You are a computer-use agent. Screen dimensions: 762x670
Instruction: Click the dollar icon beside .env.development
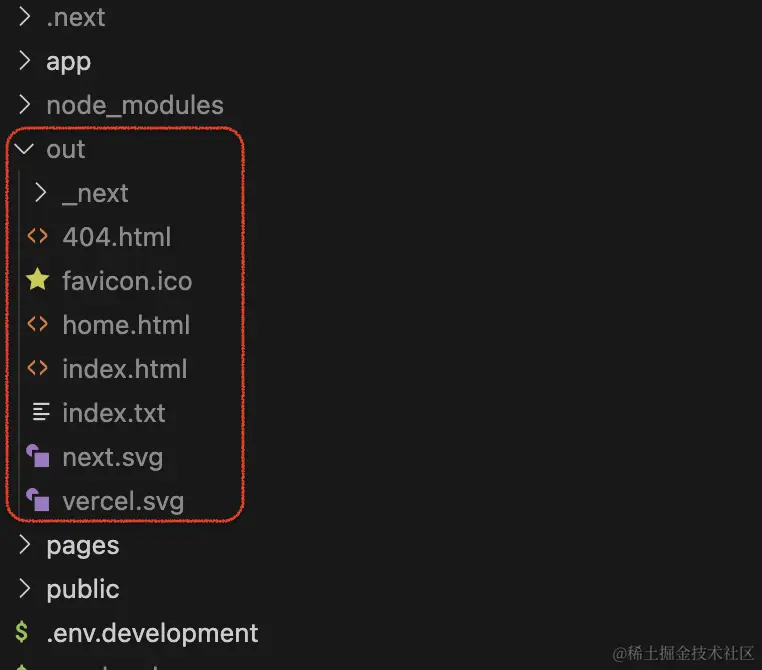pos(21,632)
